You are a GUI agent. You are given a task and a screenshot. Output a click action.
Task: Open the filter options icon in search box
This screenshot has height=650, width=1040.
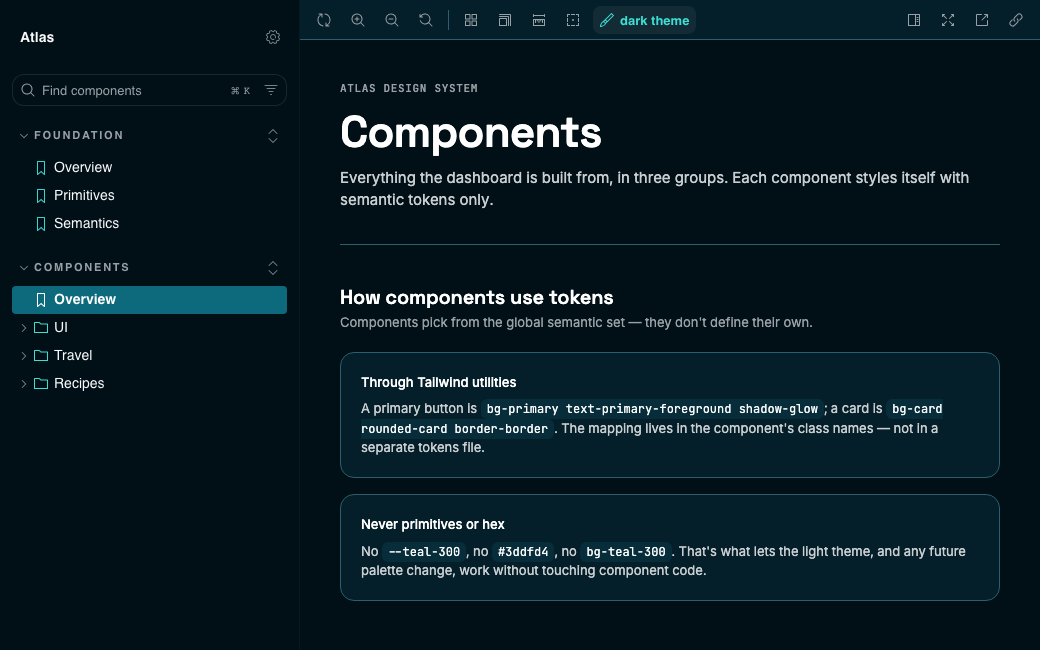pos(271,90)
